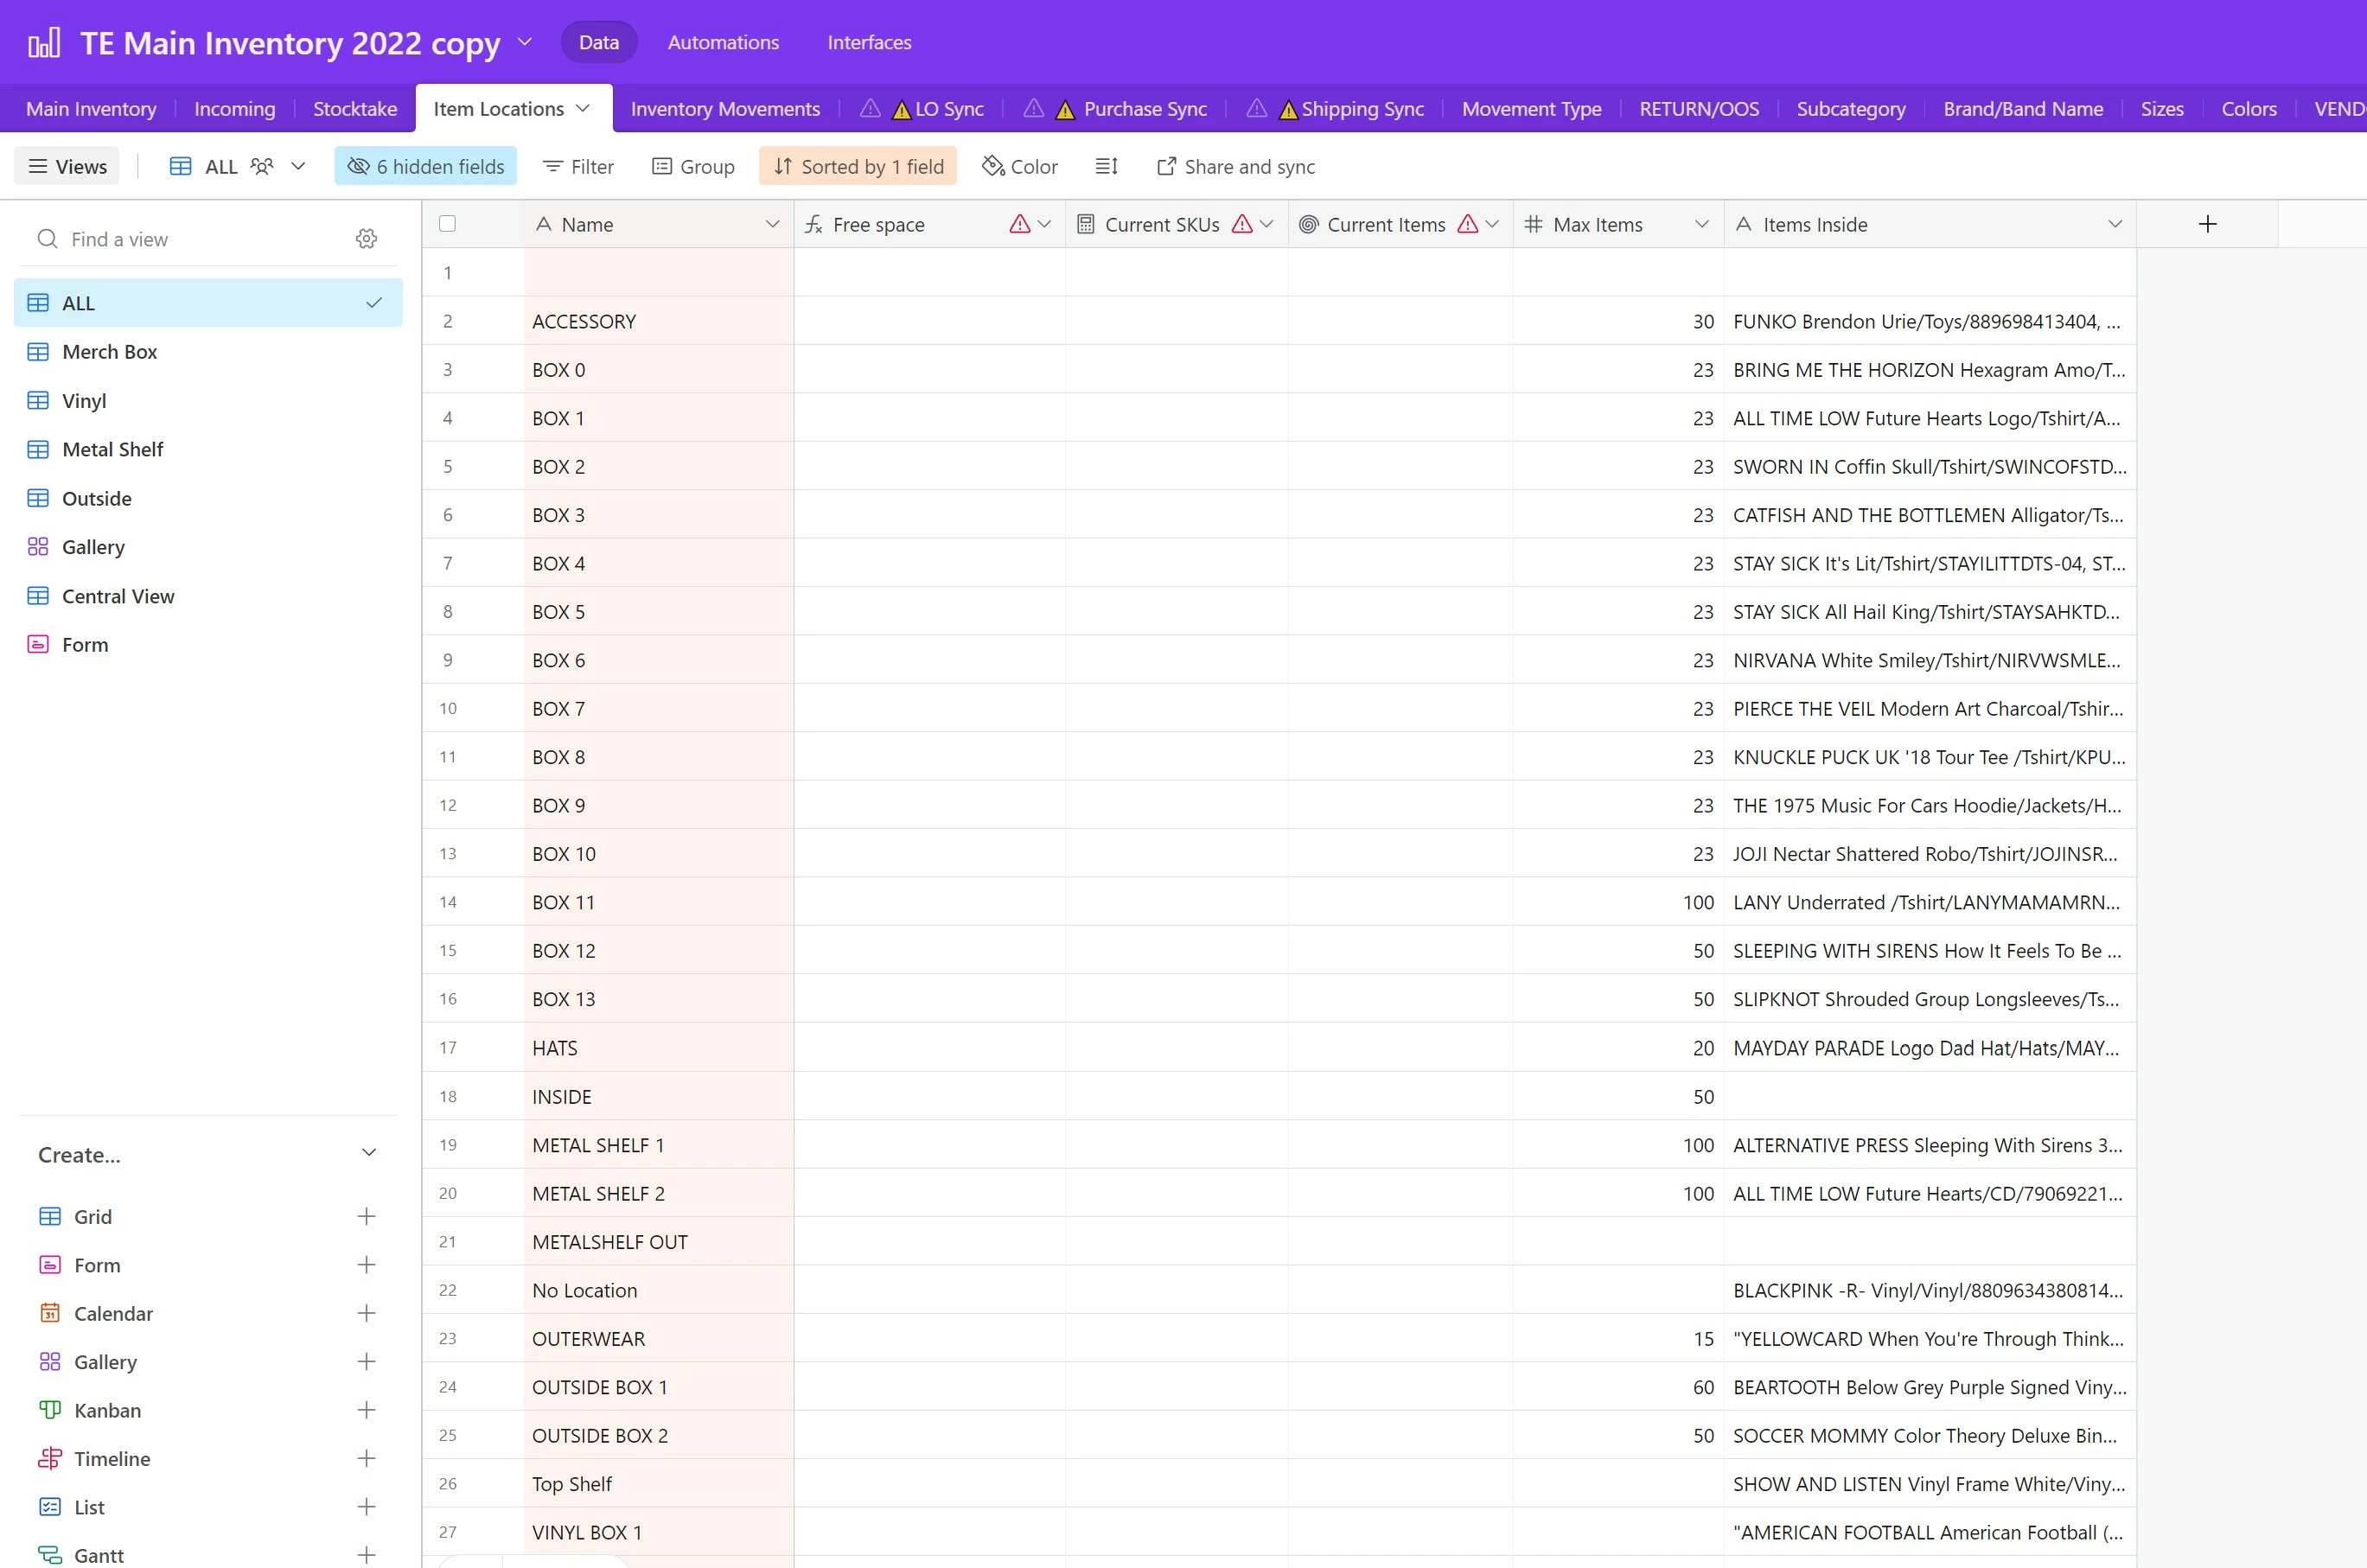Click the row height icon in toolbar

[1106, 166]
